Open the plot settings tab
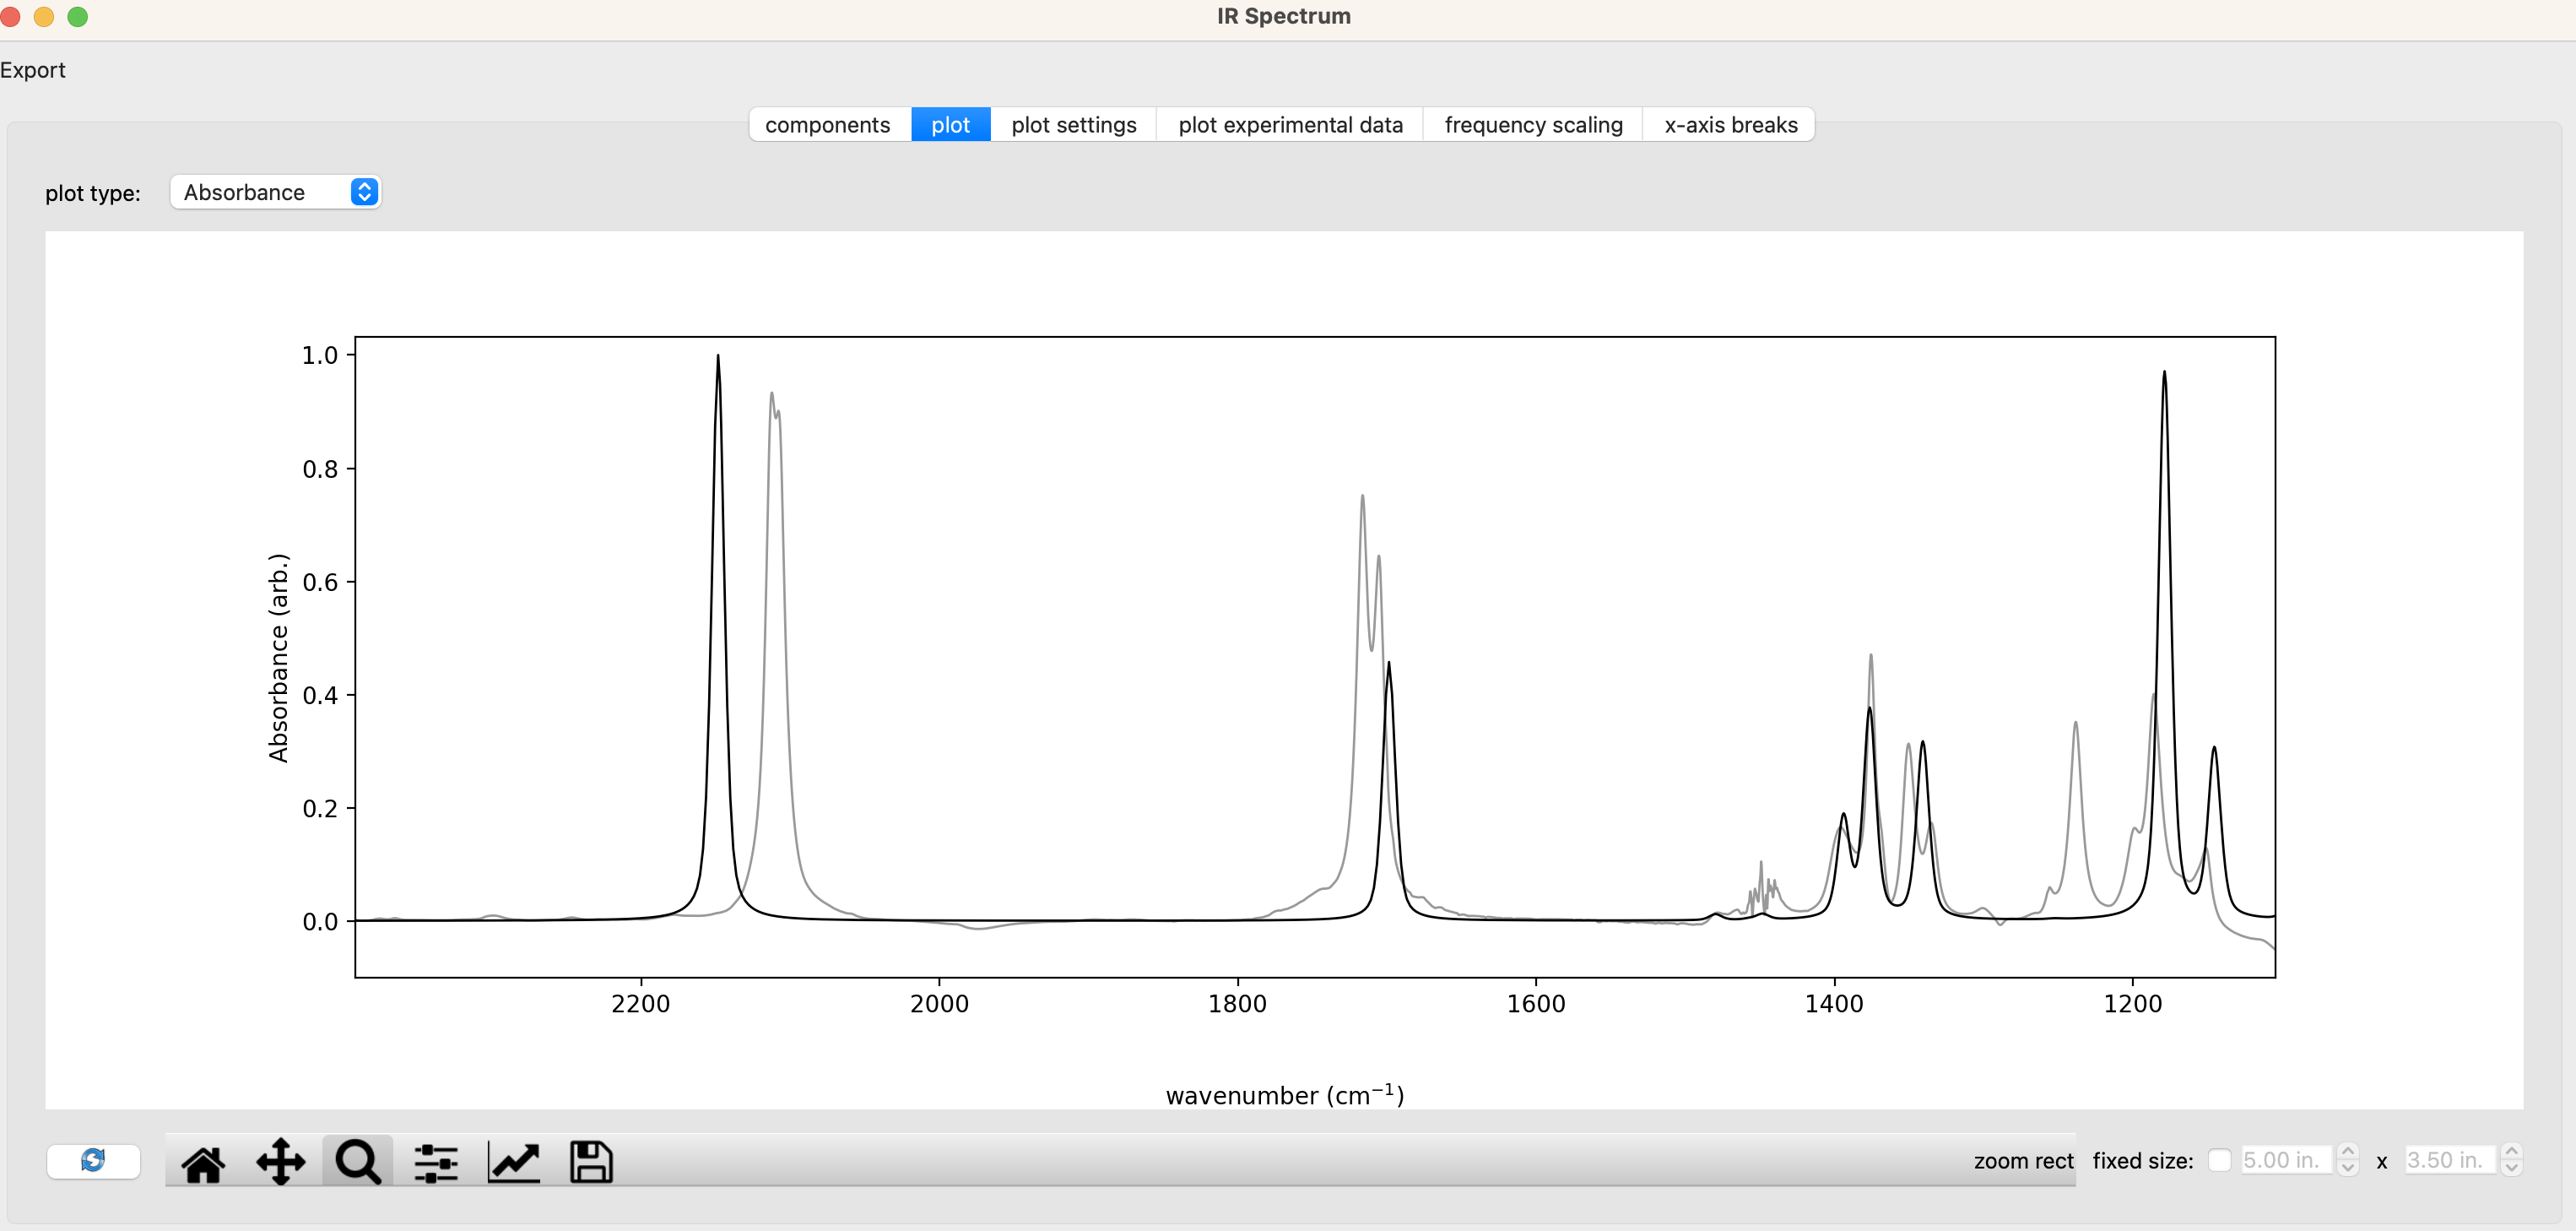Image resolution: width=2576 pixels, height=1231 pixels. coord(1074,125)
